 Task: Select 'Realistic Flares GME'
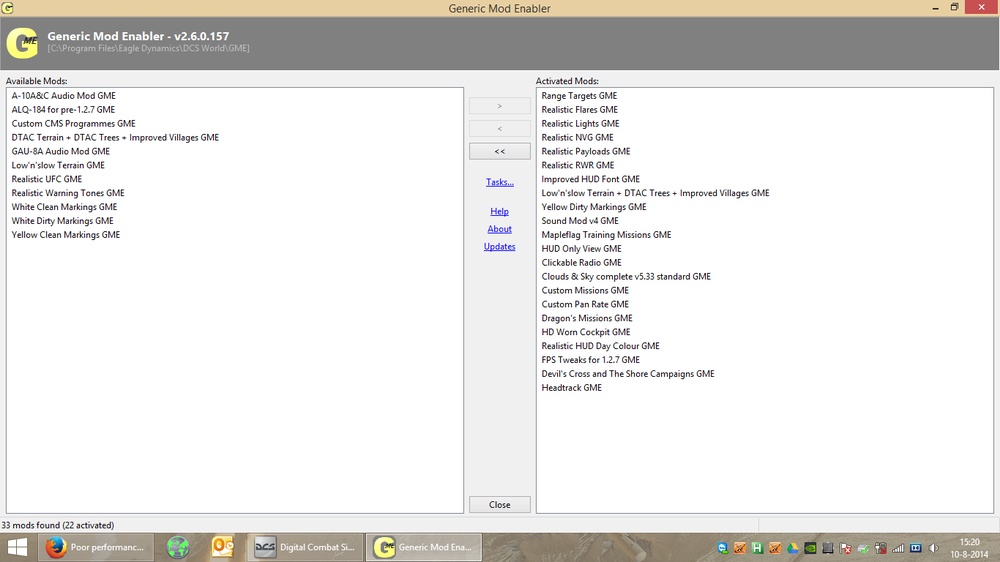point(580,110)
